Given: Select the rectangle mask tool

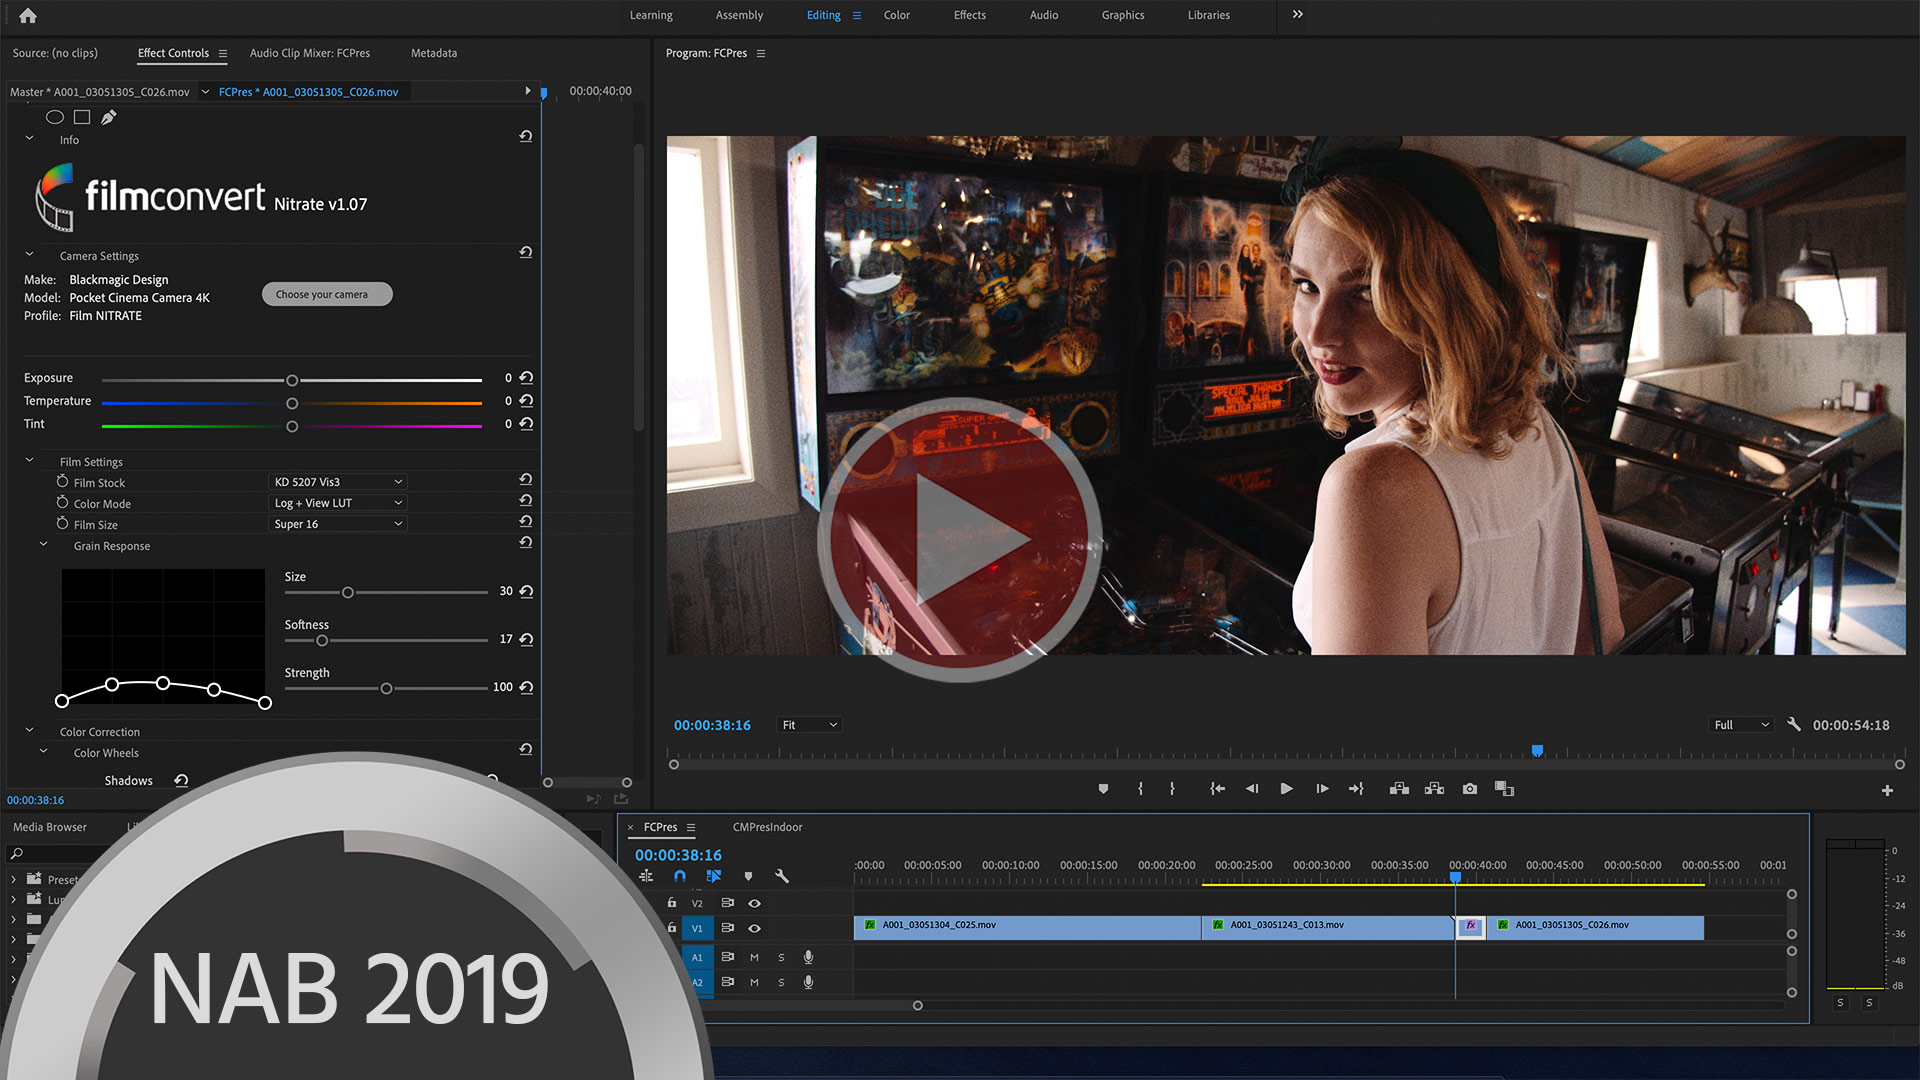Looking at the screenshot, I should (x=82, y=117).
